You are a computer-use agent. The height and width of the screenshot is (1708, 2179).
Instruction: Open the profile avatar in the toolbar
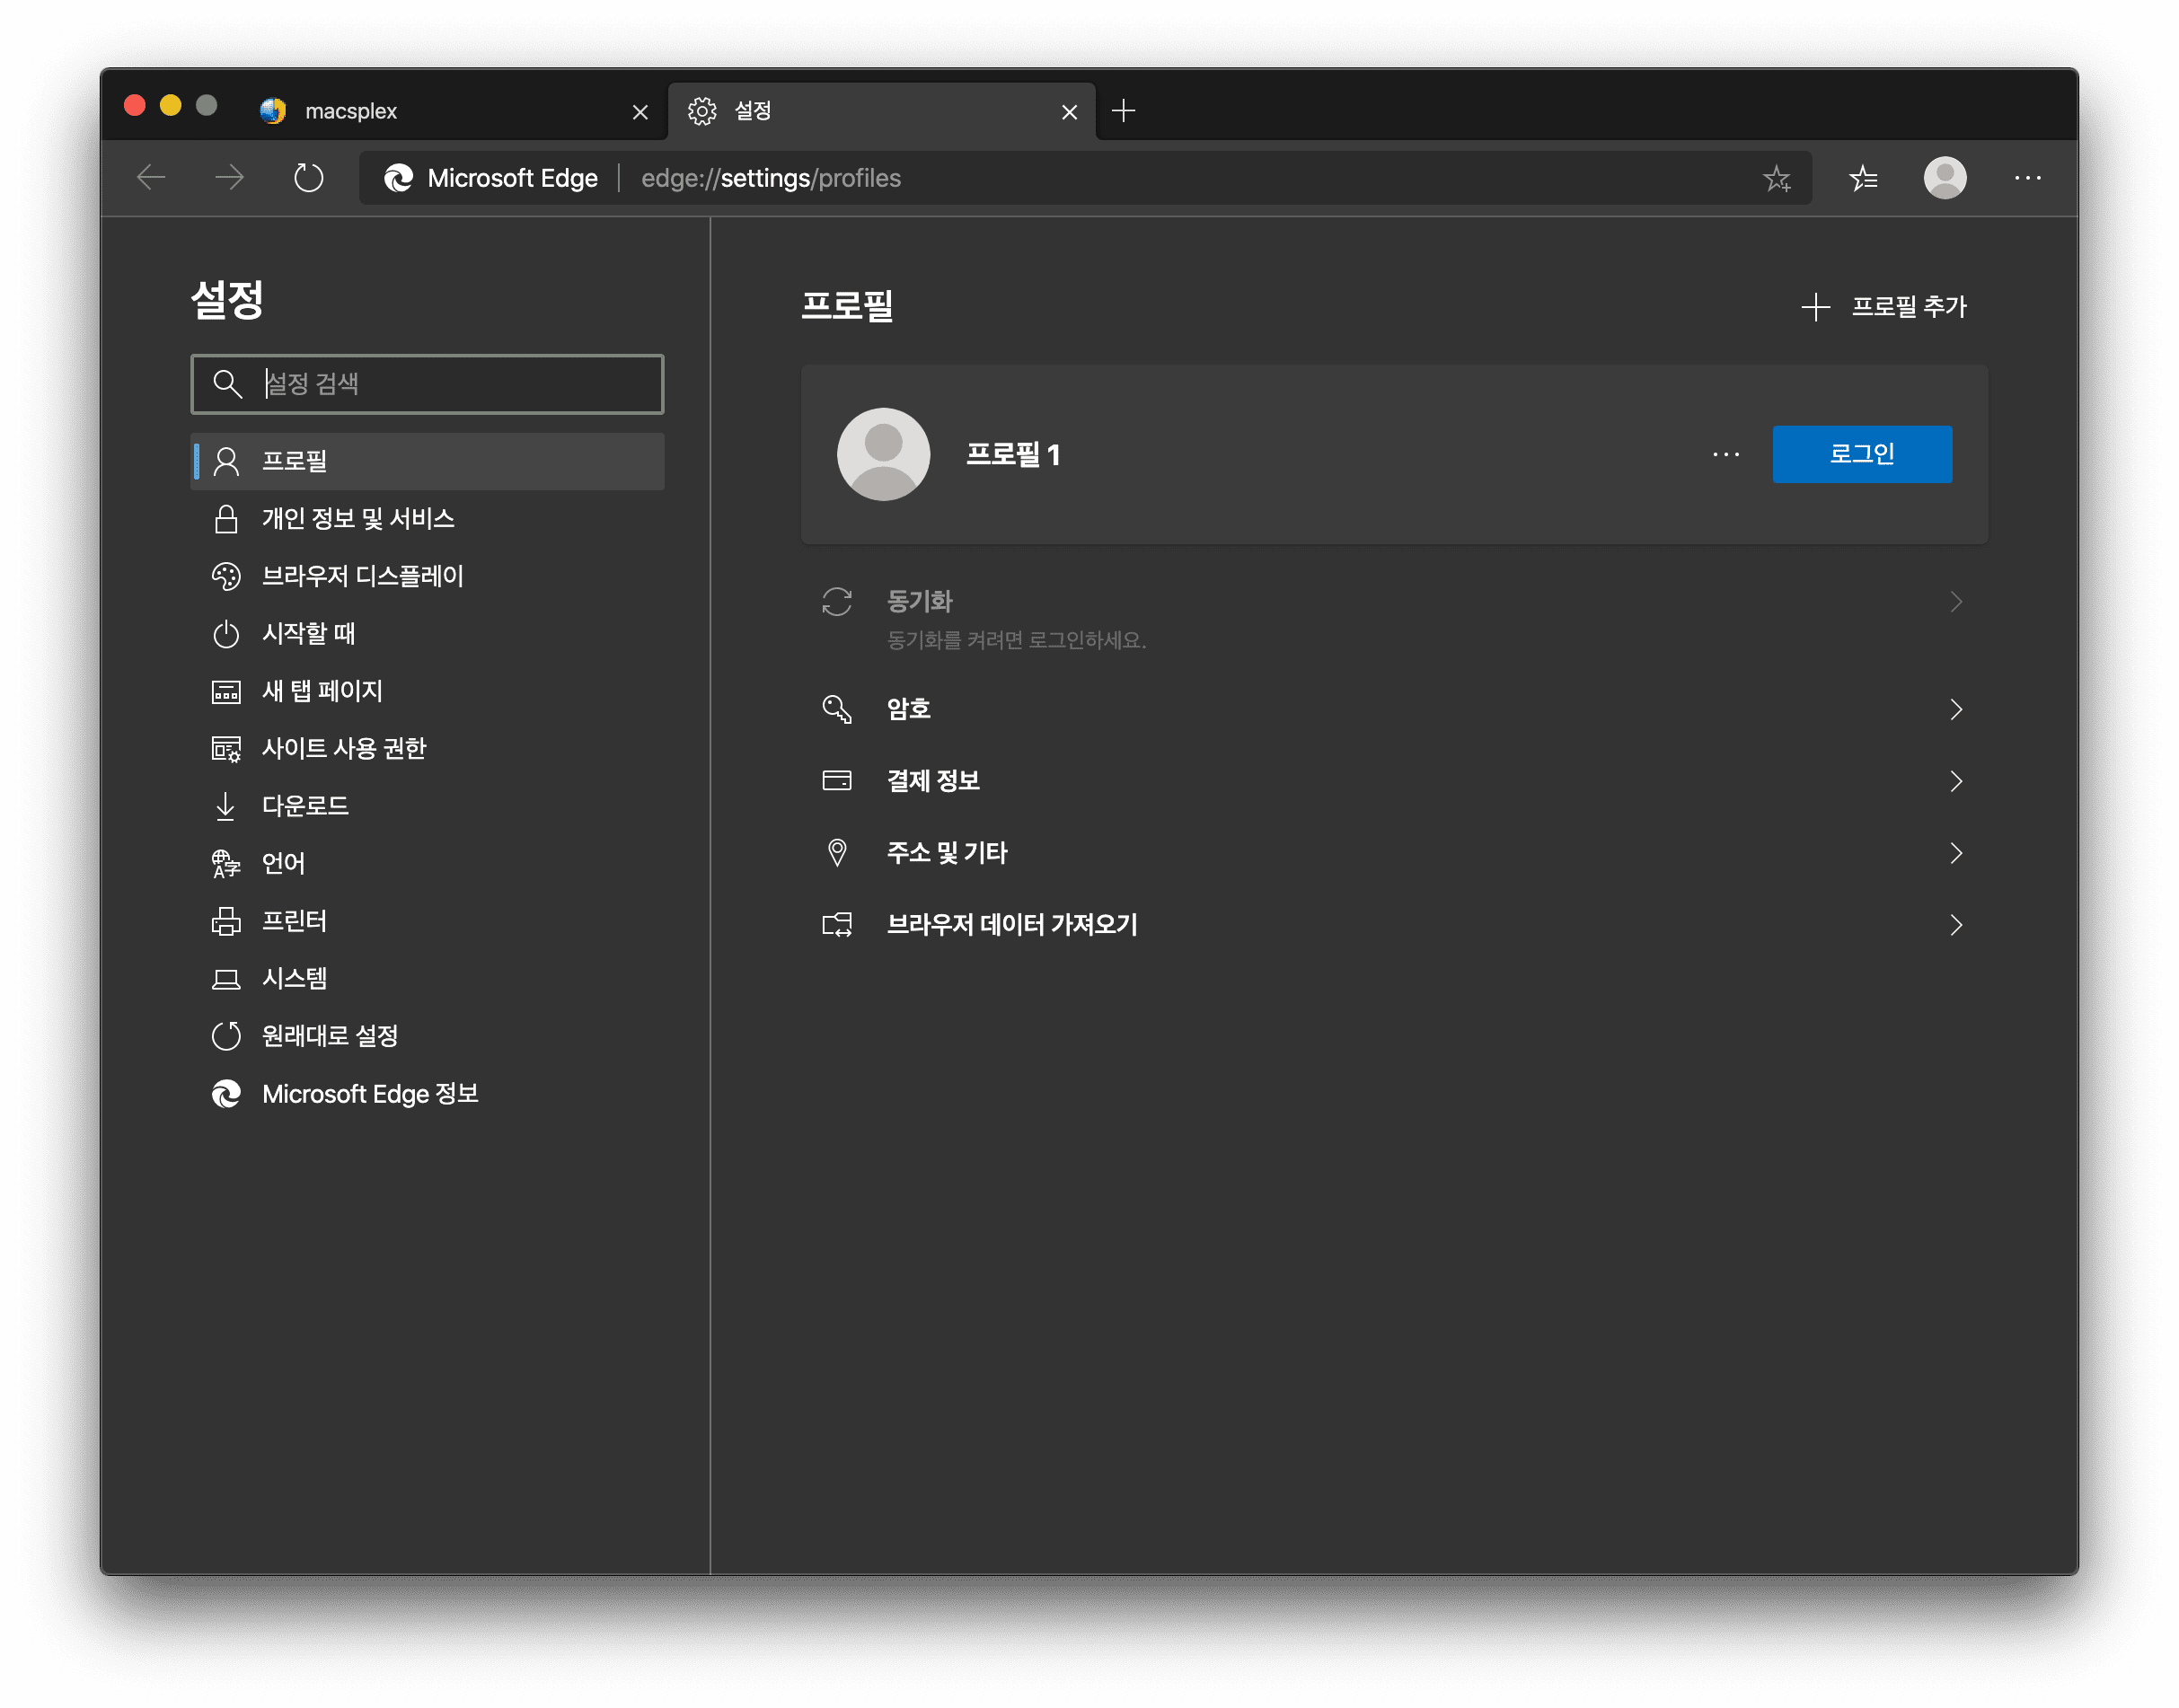(1944, 178)
